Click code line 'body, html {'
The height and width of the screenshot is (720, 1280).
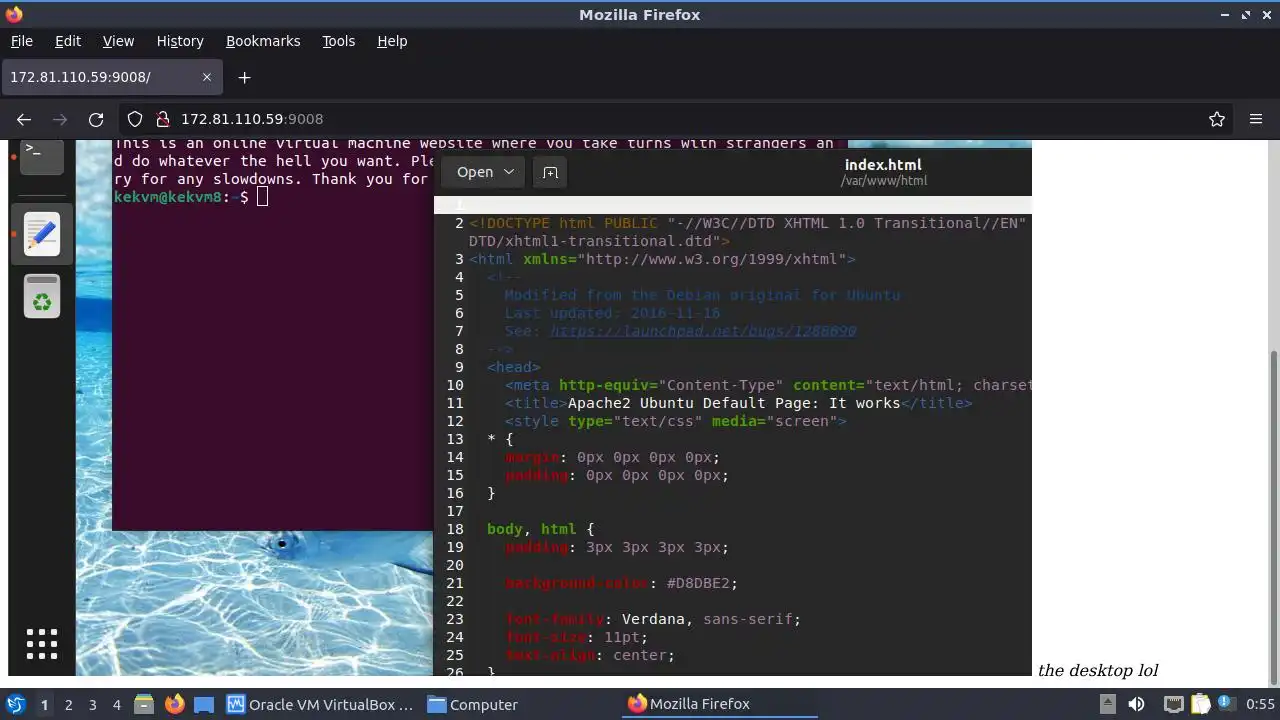(541, 529)
